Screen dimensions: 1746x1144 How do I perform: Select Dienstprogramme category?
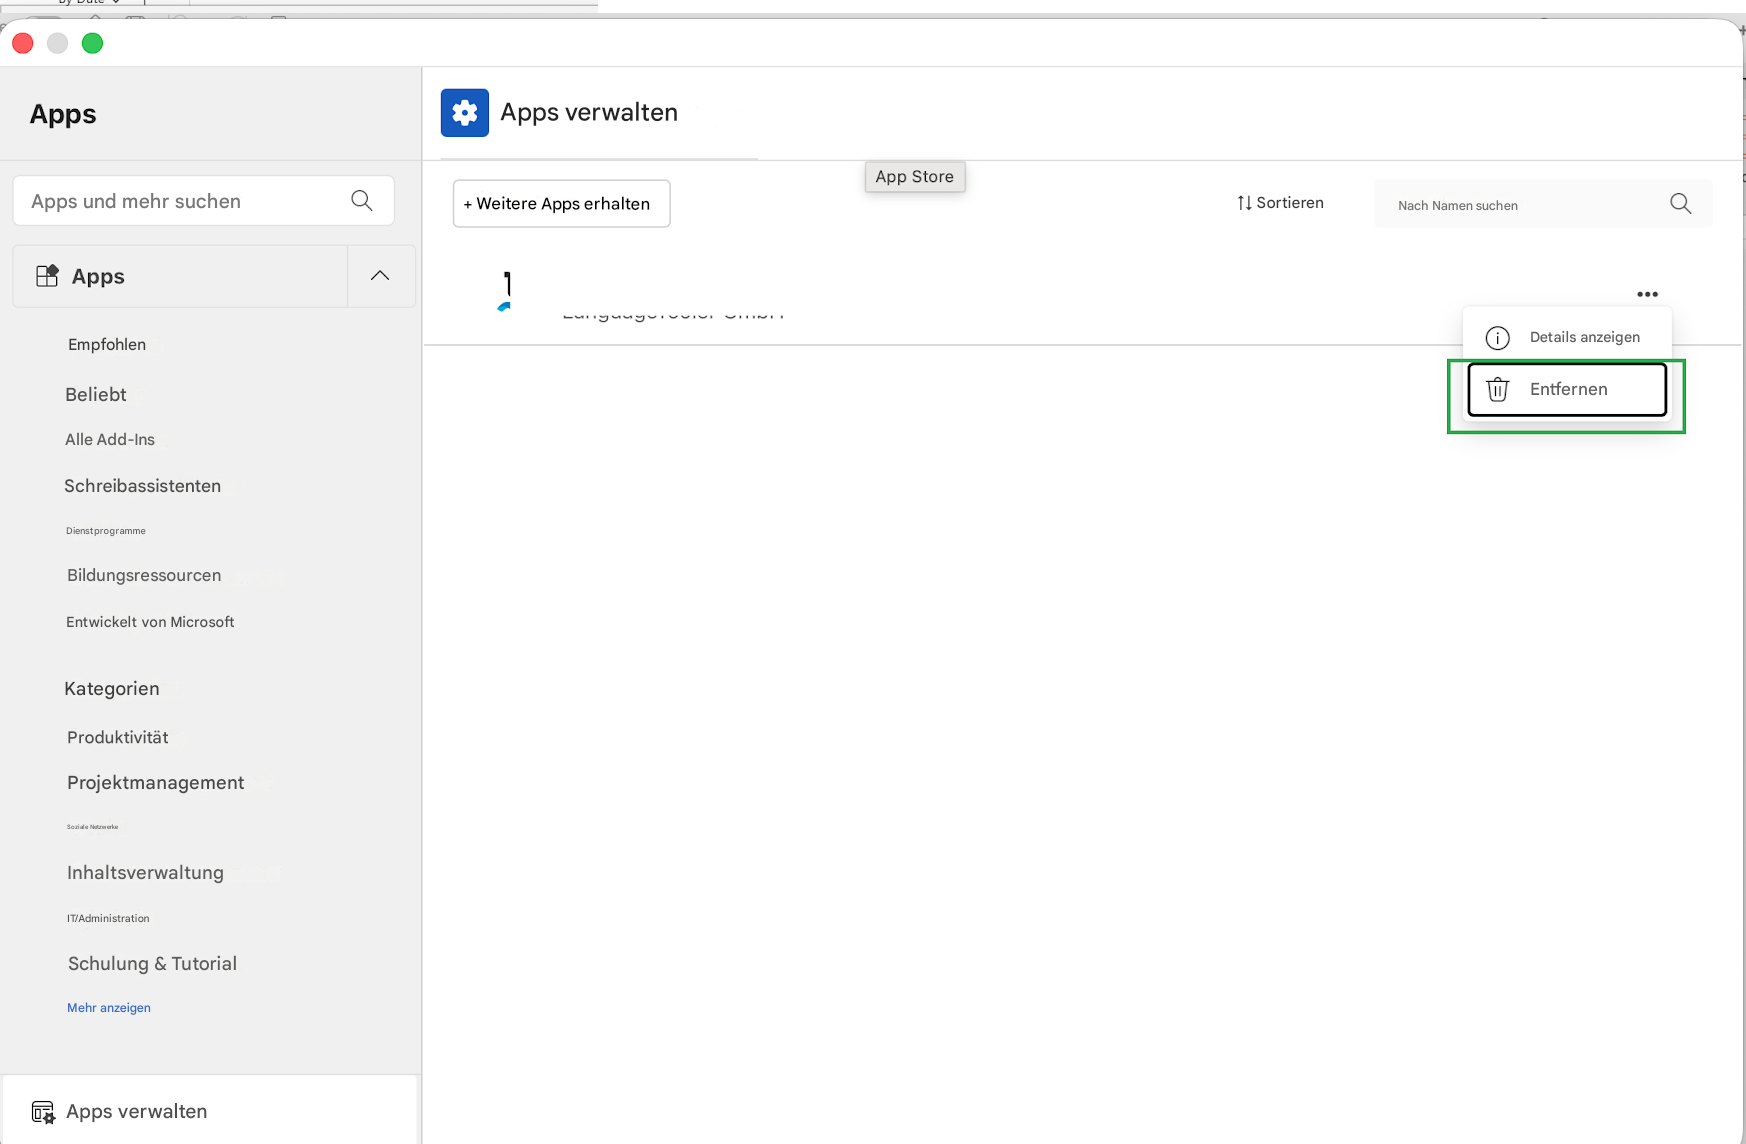106,531
